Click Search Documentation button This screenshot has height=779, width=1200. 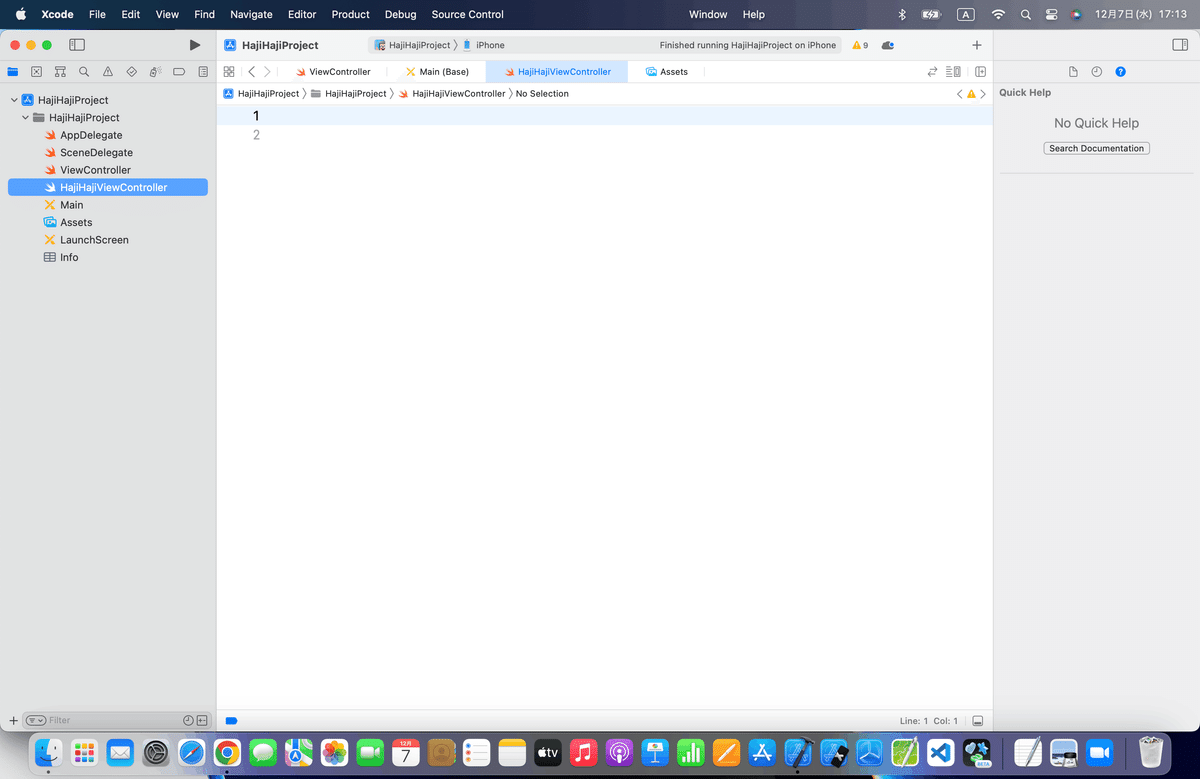pos(1096,148)
